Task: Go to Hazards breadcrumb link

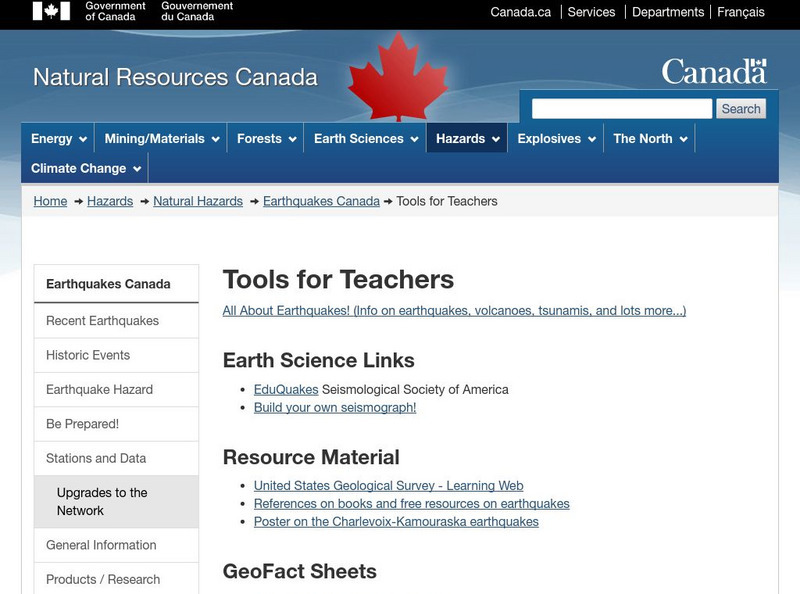Action: tap(110, 201)
